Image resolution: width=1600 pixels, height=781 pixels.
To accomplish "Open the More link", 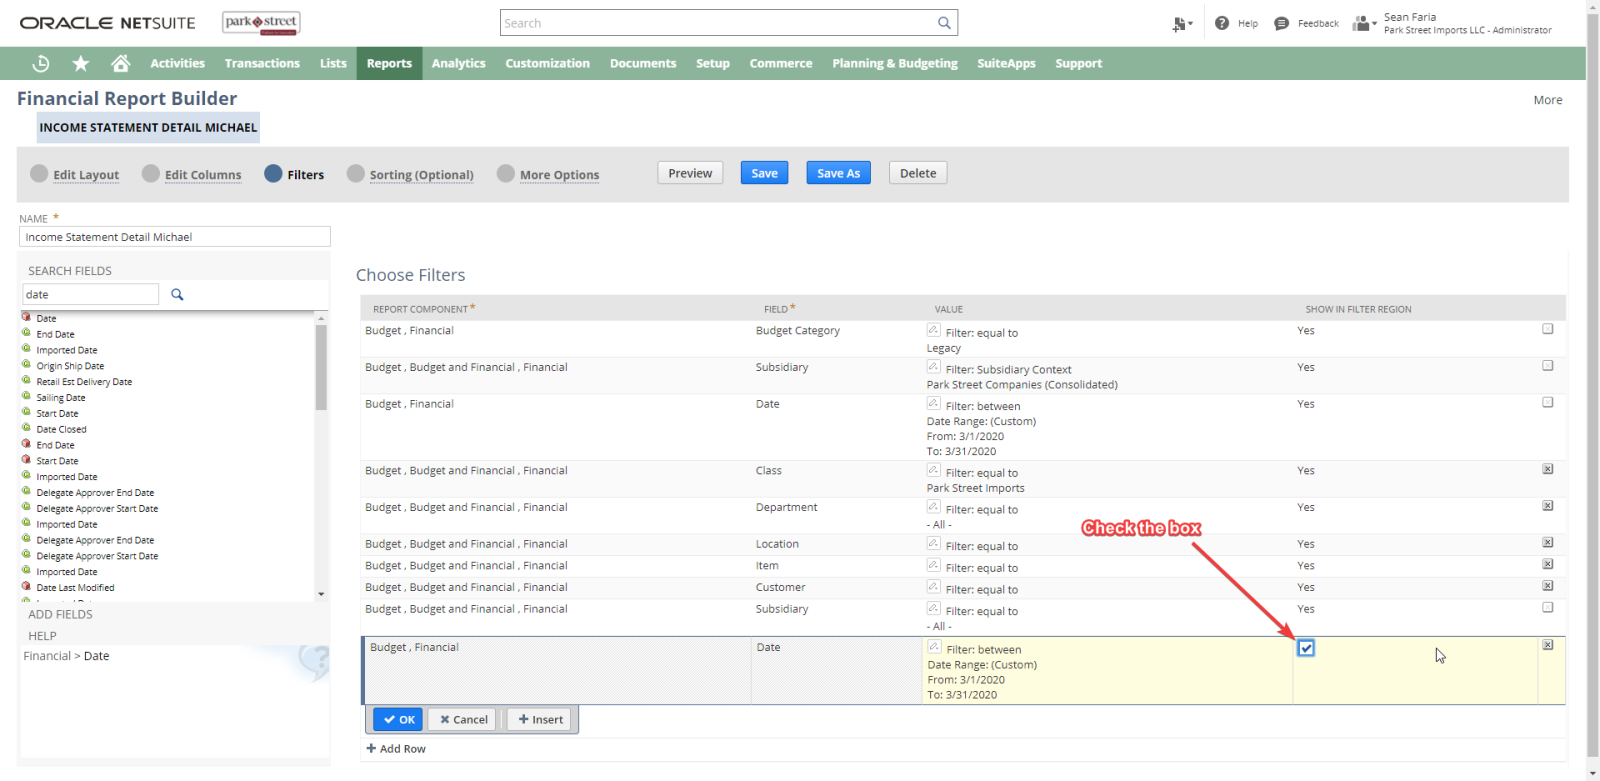I will tap(1548, 100).
